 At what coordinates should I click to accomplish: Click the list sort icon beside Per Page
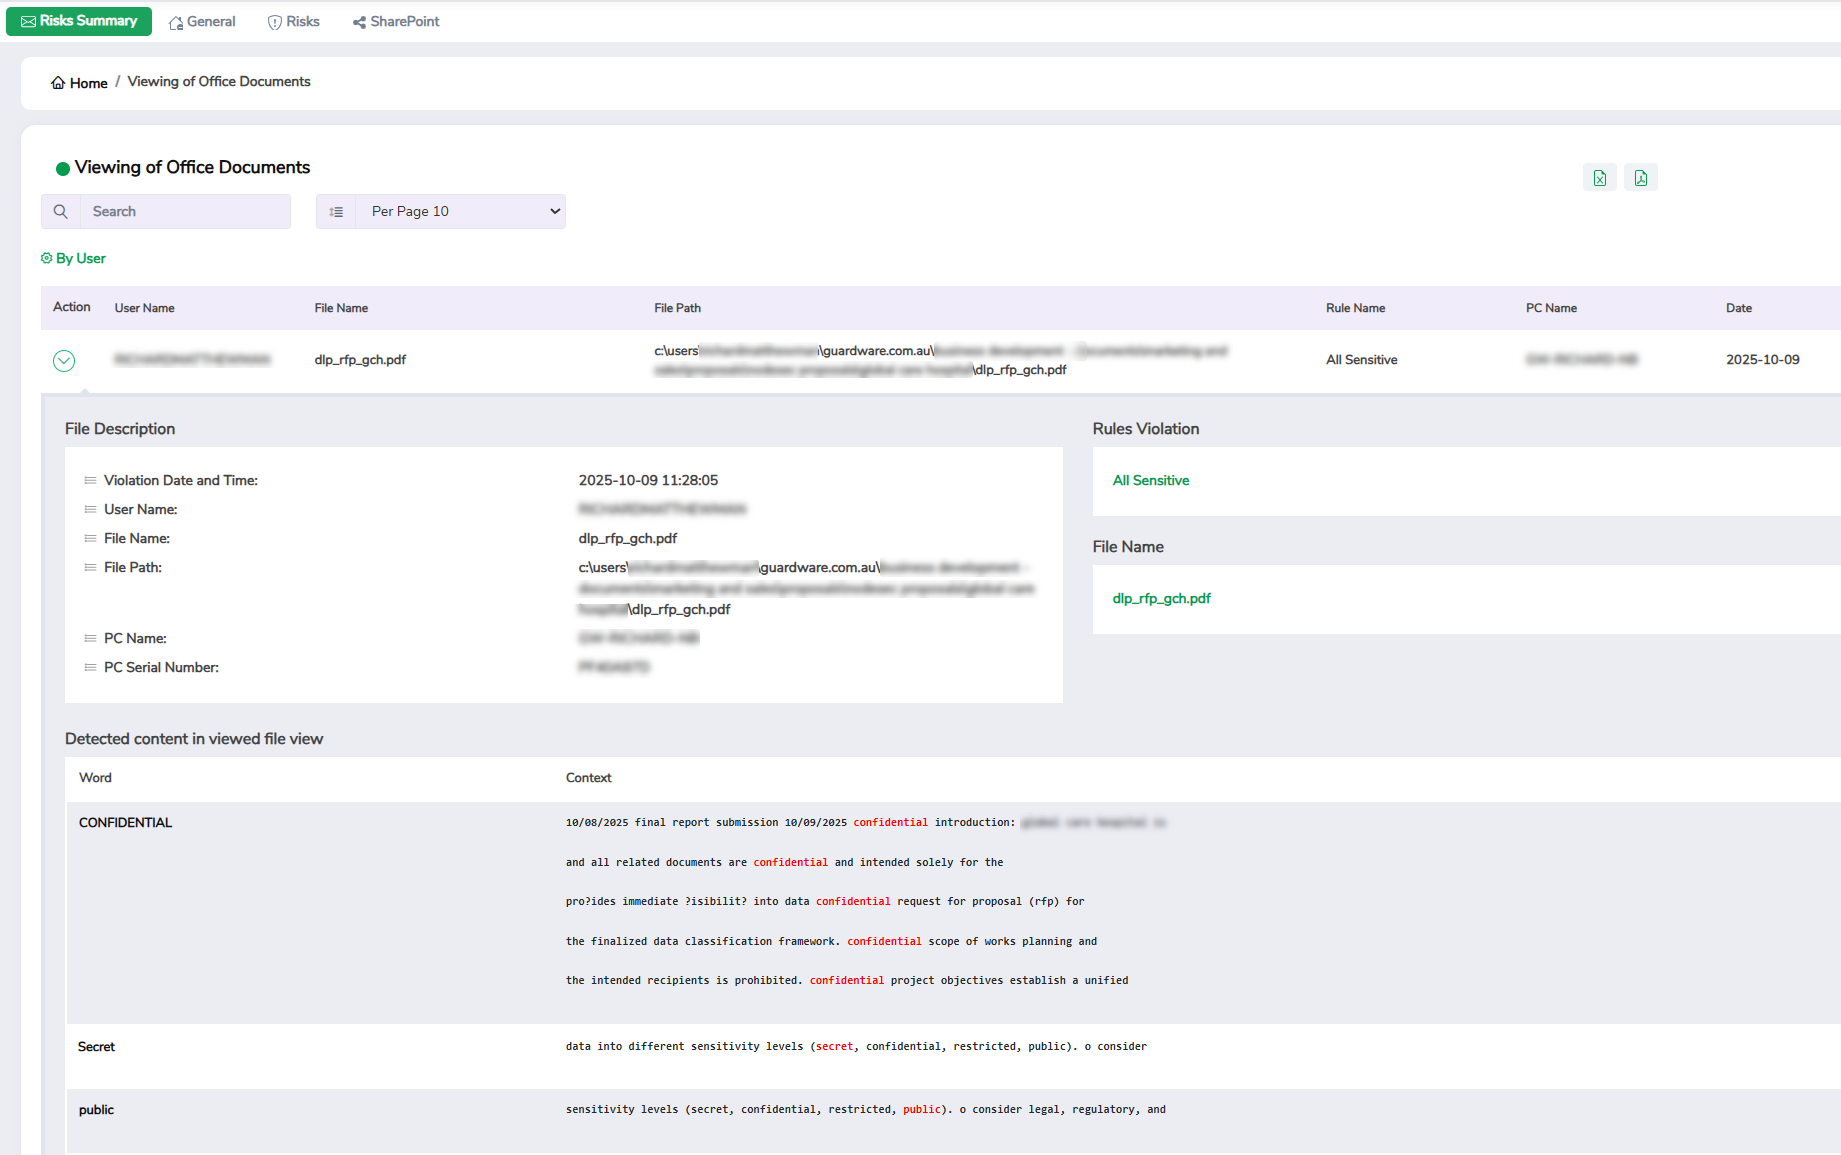[336, 212]
